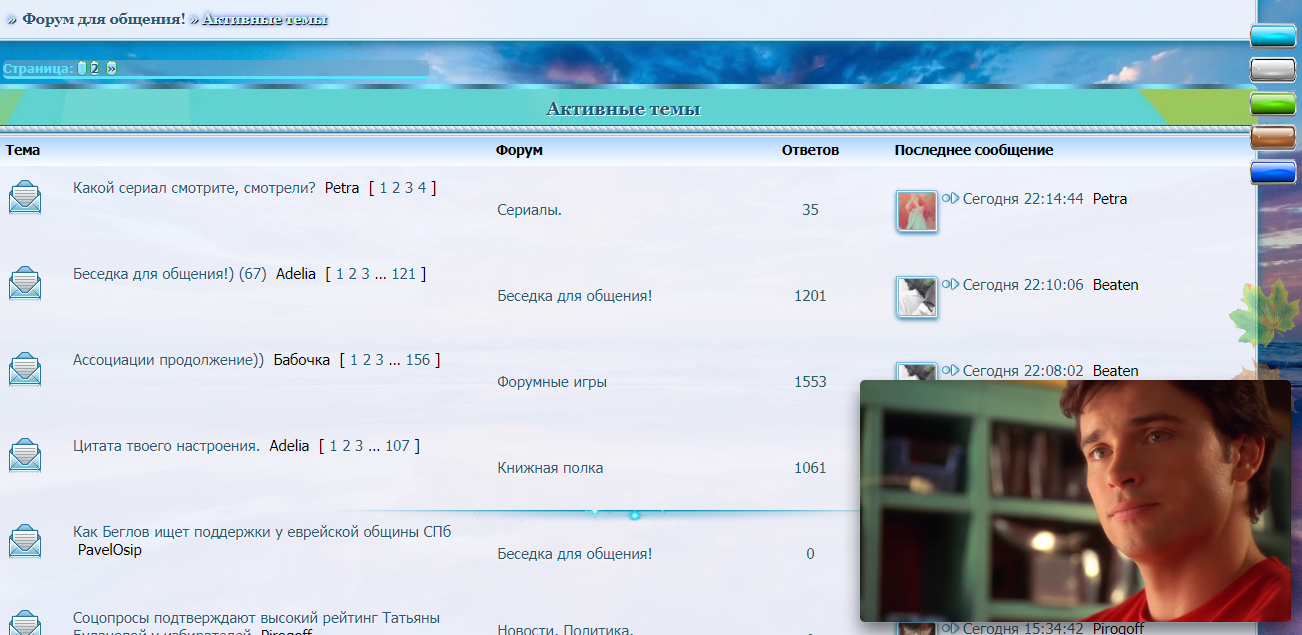
Task: Open topic Какой сериал смотрите, смотрели?
Action: [194, 188]
